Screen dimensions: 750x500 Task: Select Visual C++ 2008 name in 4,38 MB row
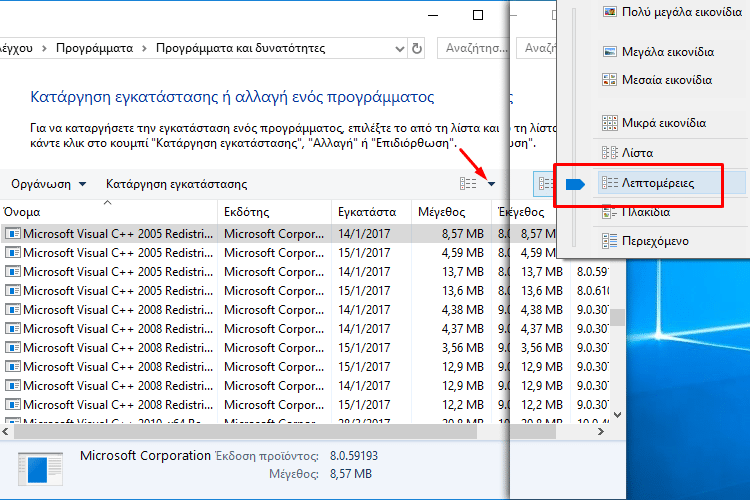[x=118, y=310]
